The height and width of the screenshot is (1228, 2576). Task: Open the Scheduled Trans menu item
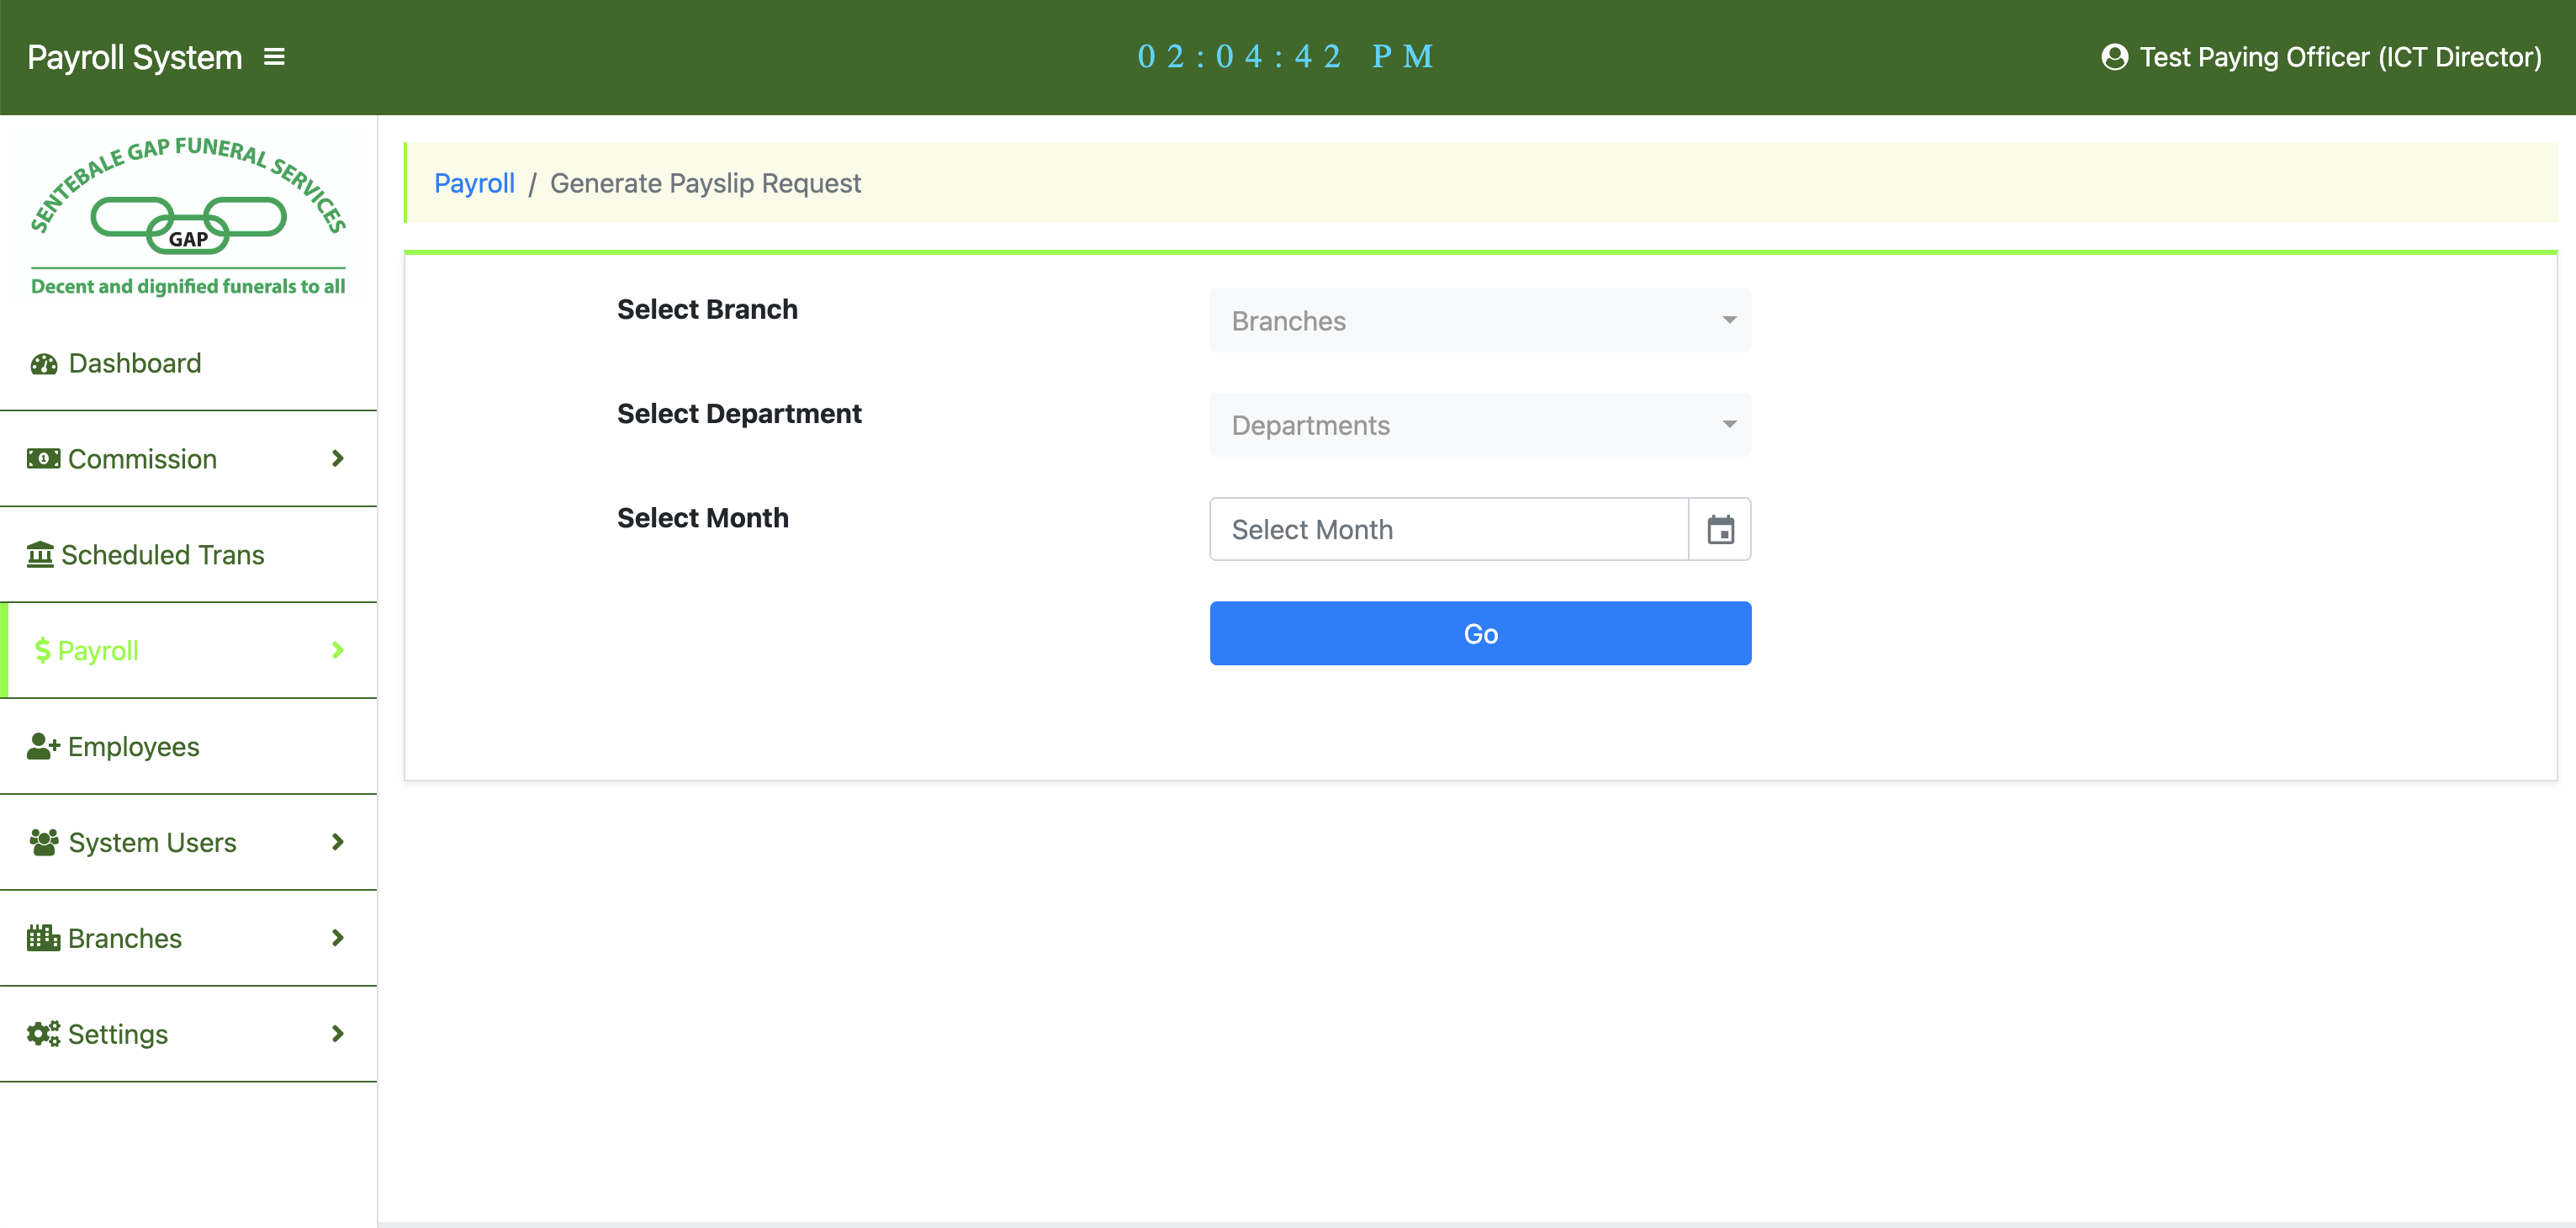tap(163, 555)
